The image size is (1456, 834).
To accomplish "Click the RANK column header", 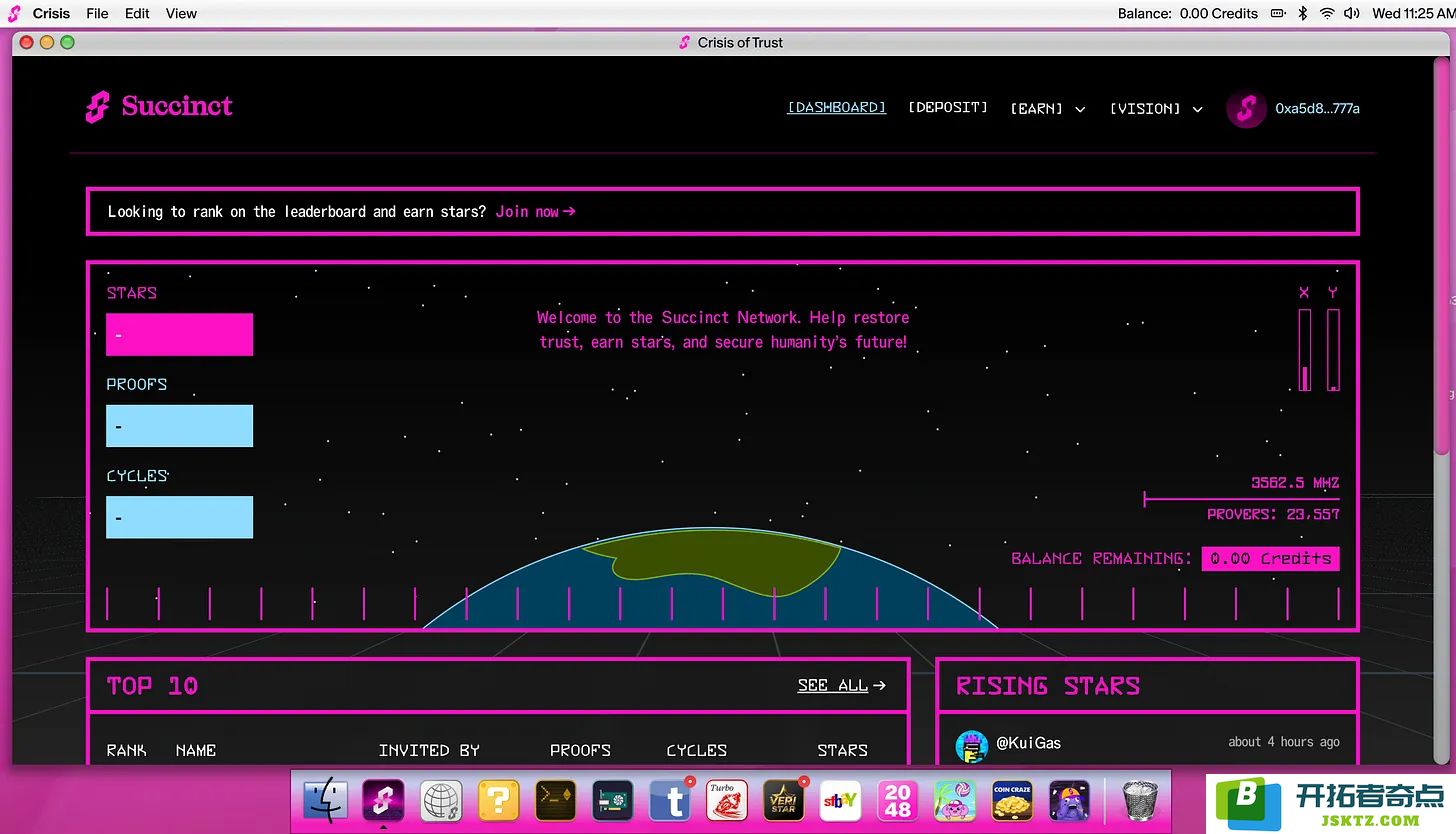I will click(126, 750).
